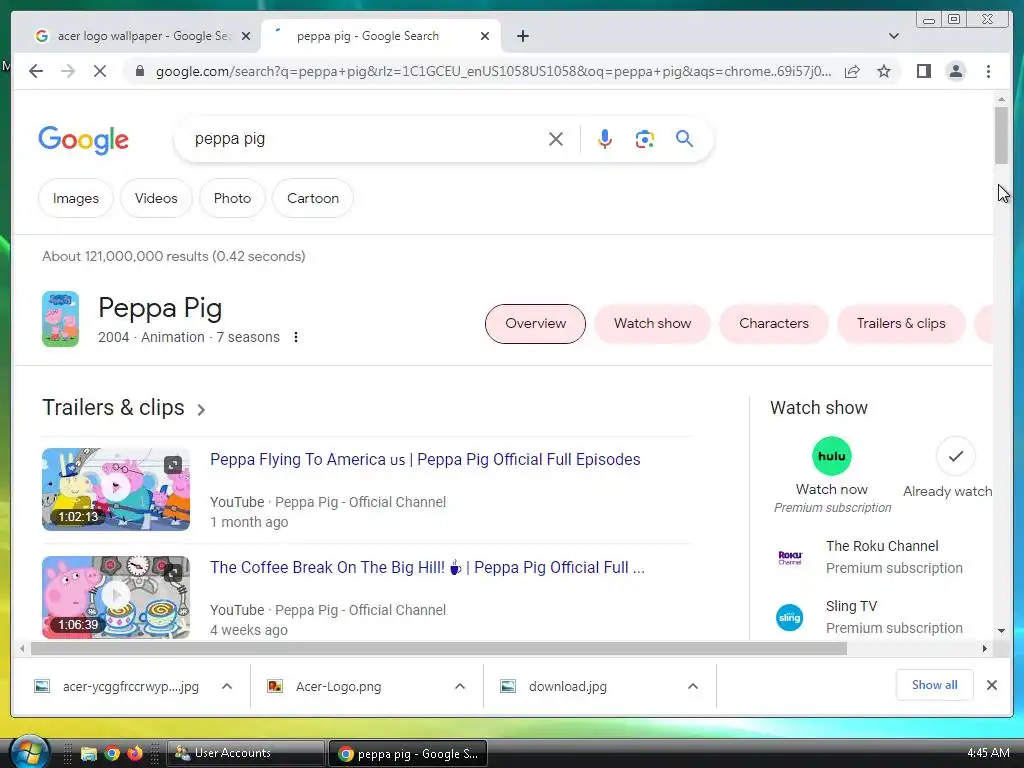Start voice search microphone
This screenshot has height=768, width=1024.
pos(605,139)
